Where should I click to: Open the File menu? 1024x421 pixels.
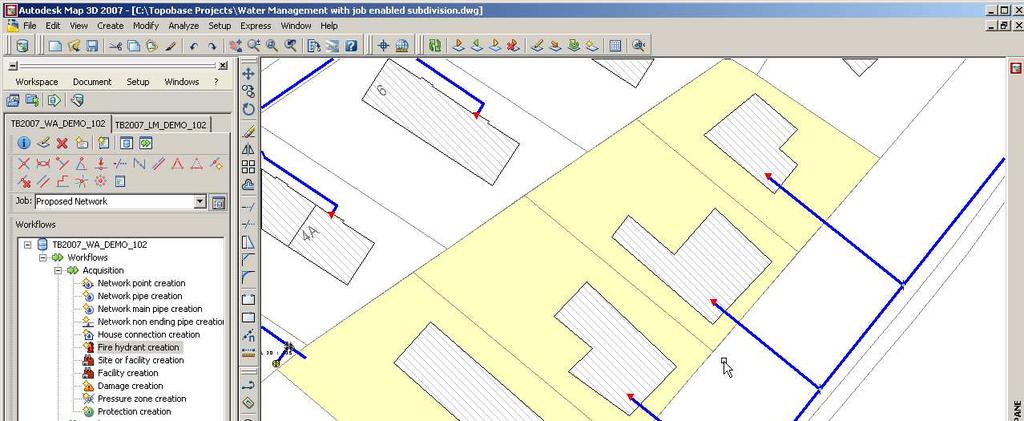(29, 26)
